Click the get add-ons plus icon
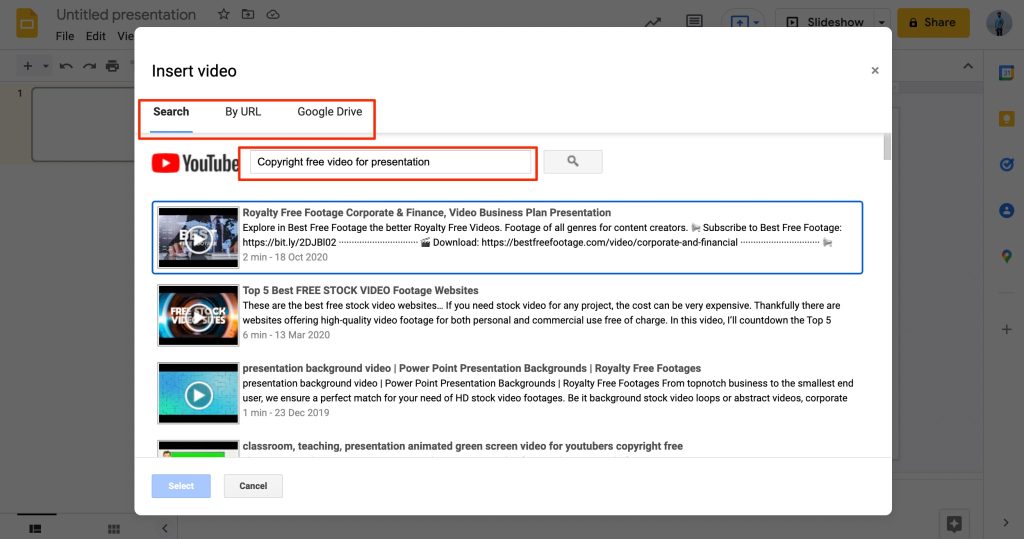 tap(1006, 330)
